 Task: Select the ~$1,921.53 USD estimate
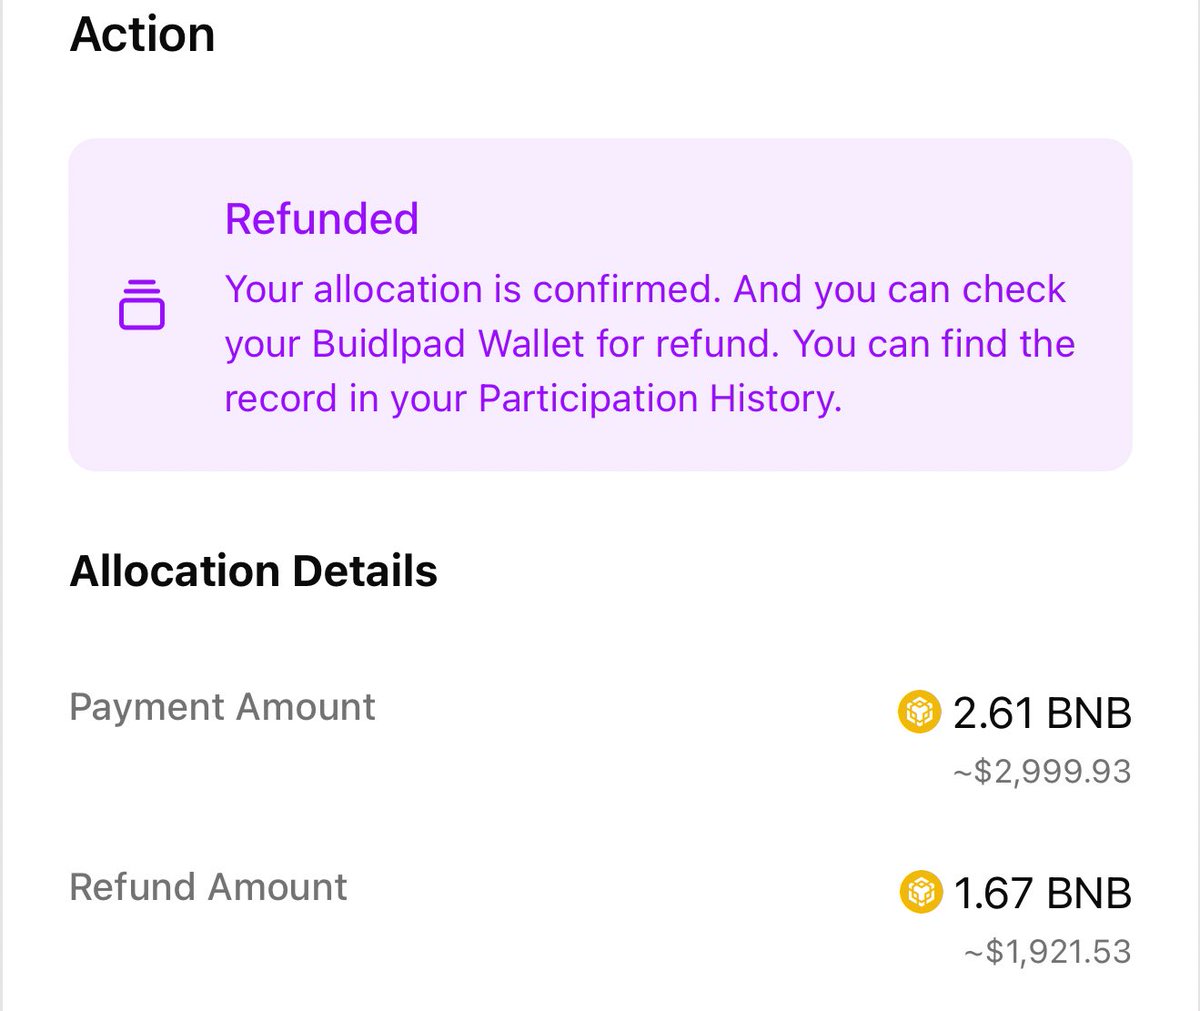[x=1047, y=951]
